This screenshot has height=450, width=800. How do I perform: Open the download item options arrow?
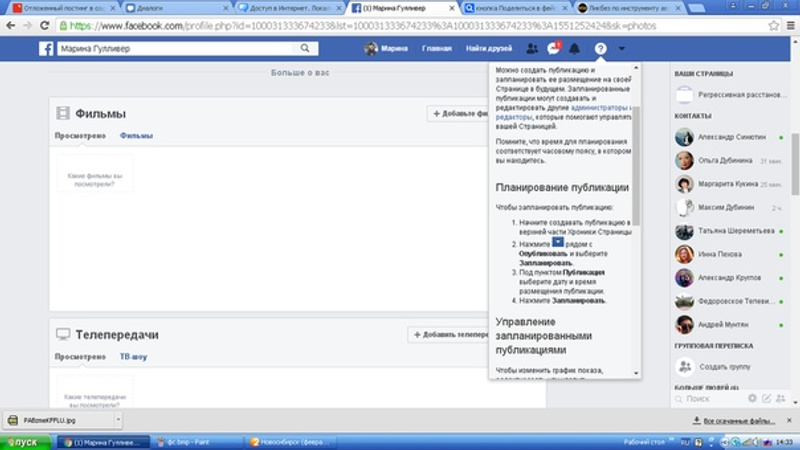pos(118,420)
